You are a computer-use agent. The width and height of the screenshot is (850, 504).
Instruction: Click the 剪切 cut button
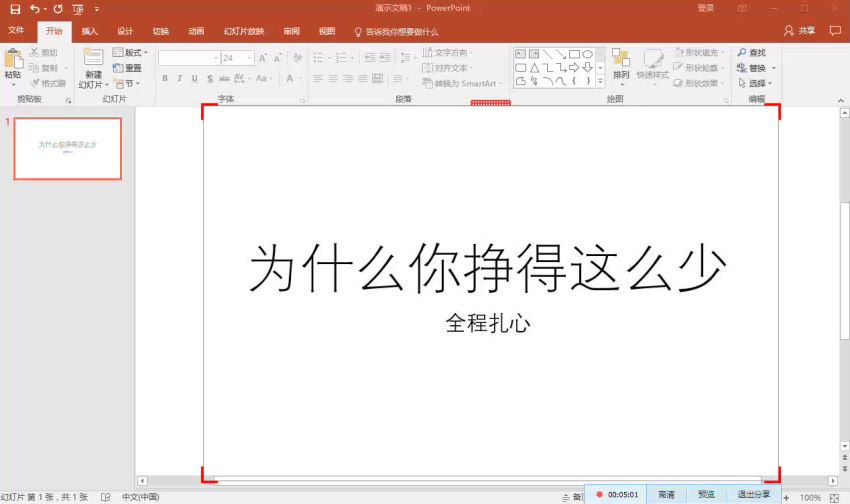[44, 53]
